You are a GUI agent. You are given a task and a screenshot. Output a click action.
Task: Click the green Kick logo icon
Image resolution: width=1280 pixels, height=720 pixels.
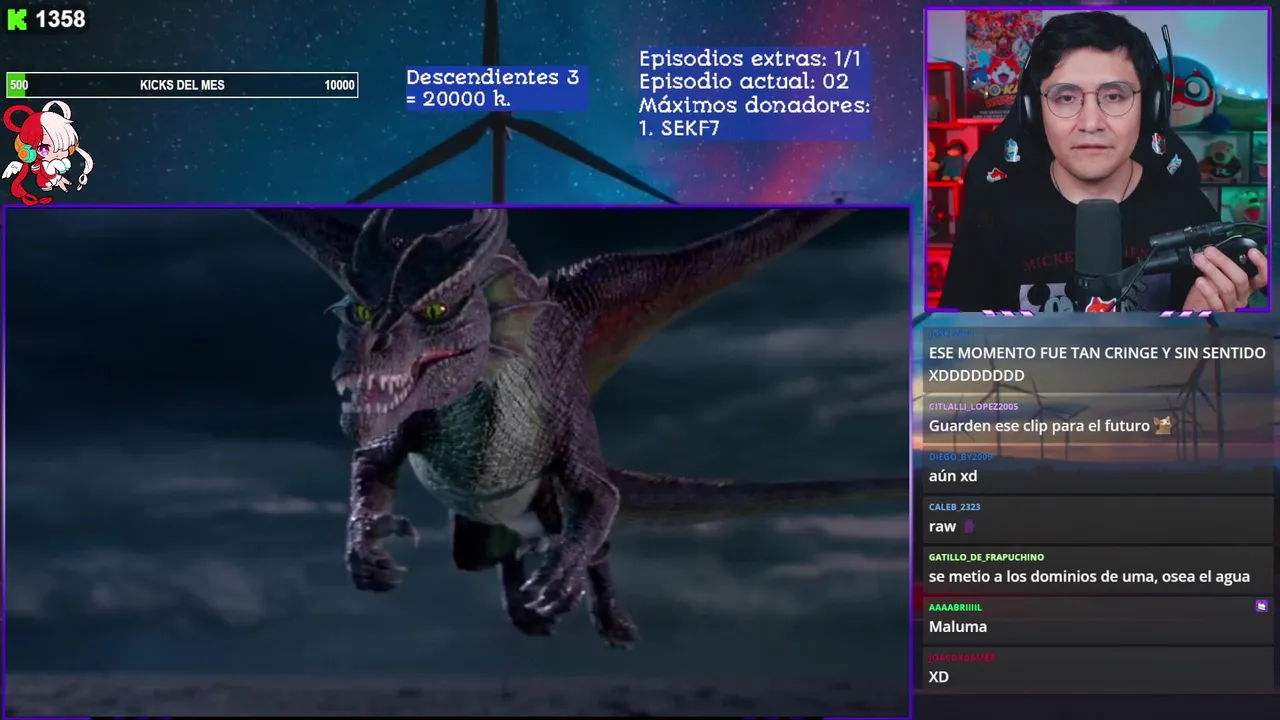pos(17,19)
